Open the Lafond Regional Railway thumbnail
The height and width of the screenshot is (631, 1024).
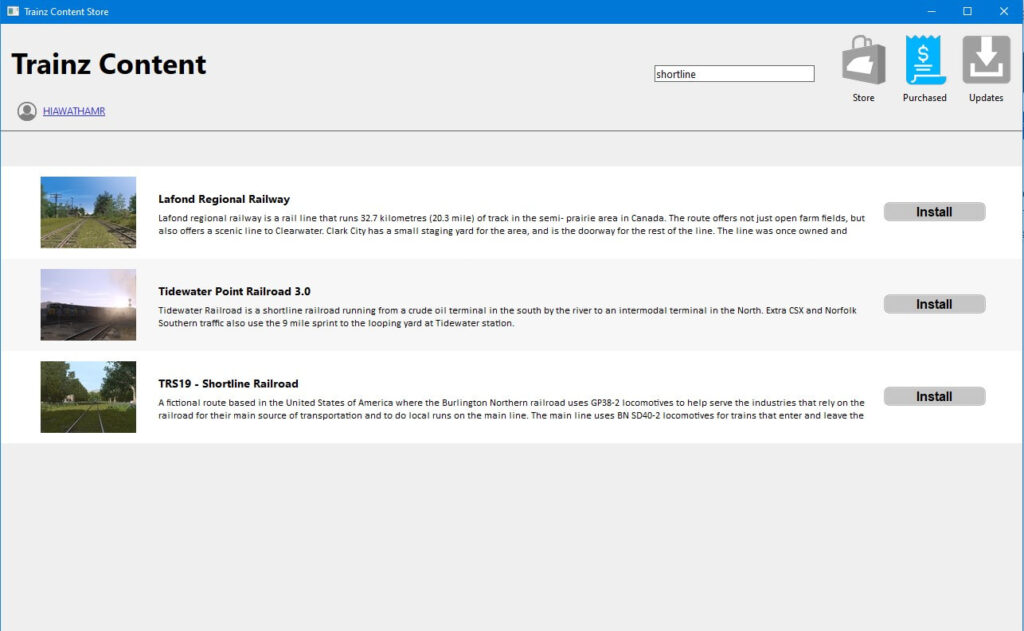click(x=88, y=212)
